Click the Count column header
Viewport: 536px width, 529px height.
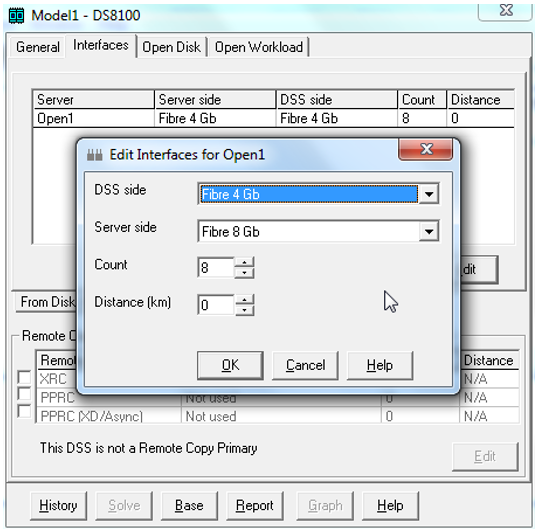(x=422, y=100)
